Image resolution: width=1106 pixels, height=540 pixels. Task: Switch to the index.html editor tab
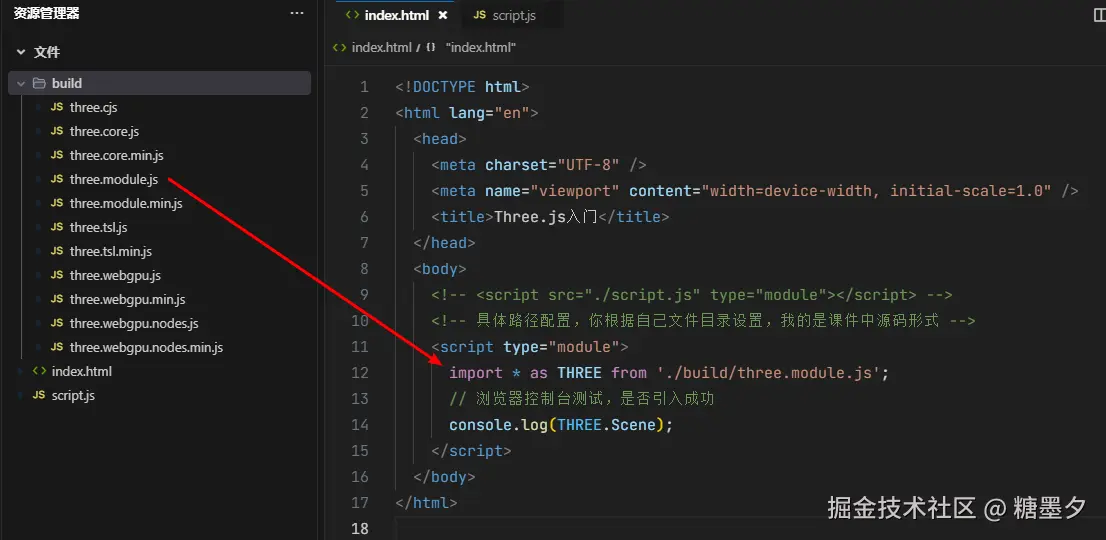(x=396, y=15)
